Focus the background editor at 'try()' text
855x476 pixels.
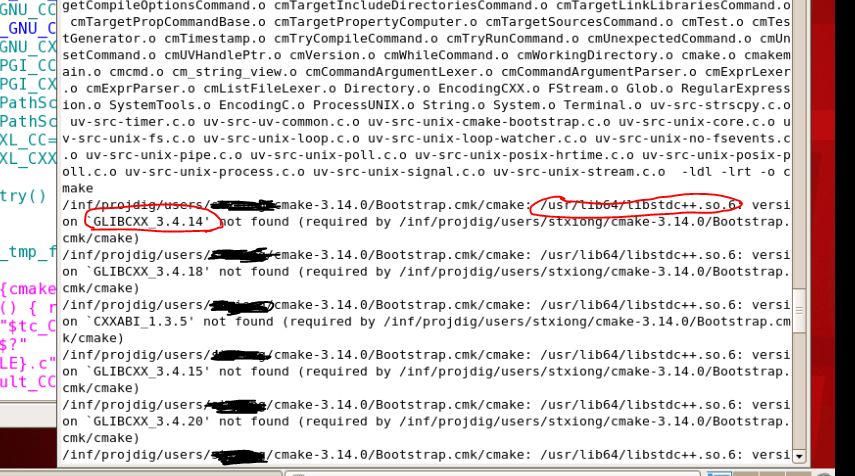[23, 196]
